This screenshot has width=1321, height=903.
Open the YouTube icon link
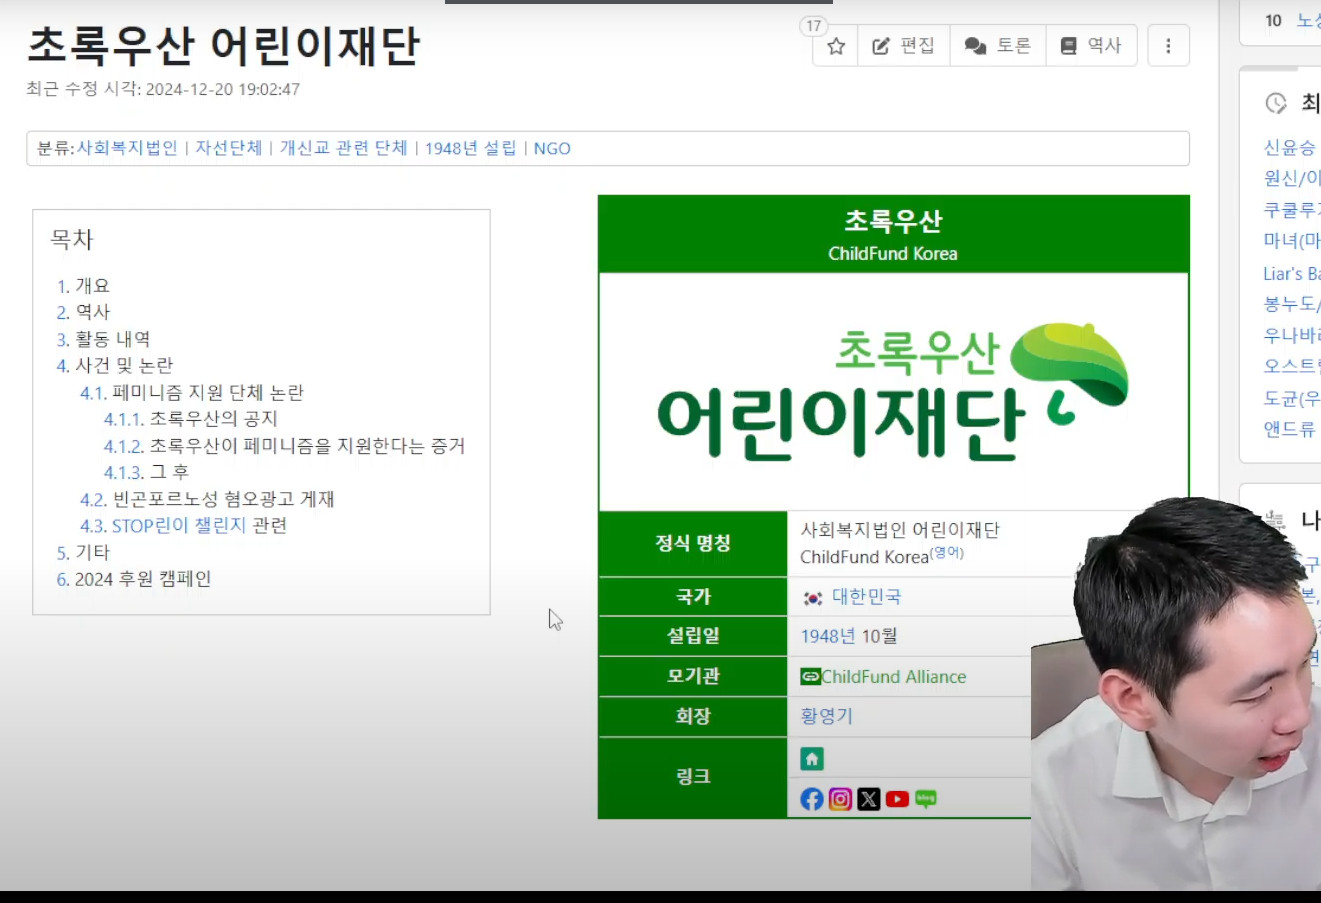coord(897,799)
